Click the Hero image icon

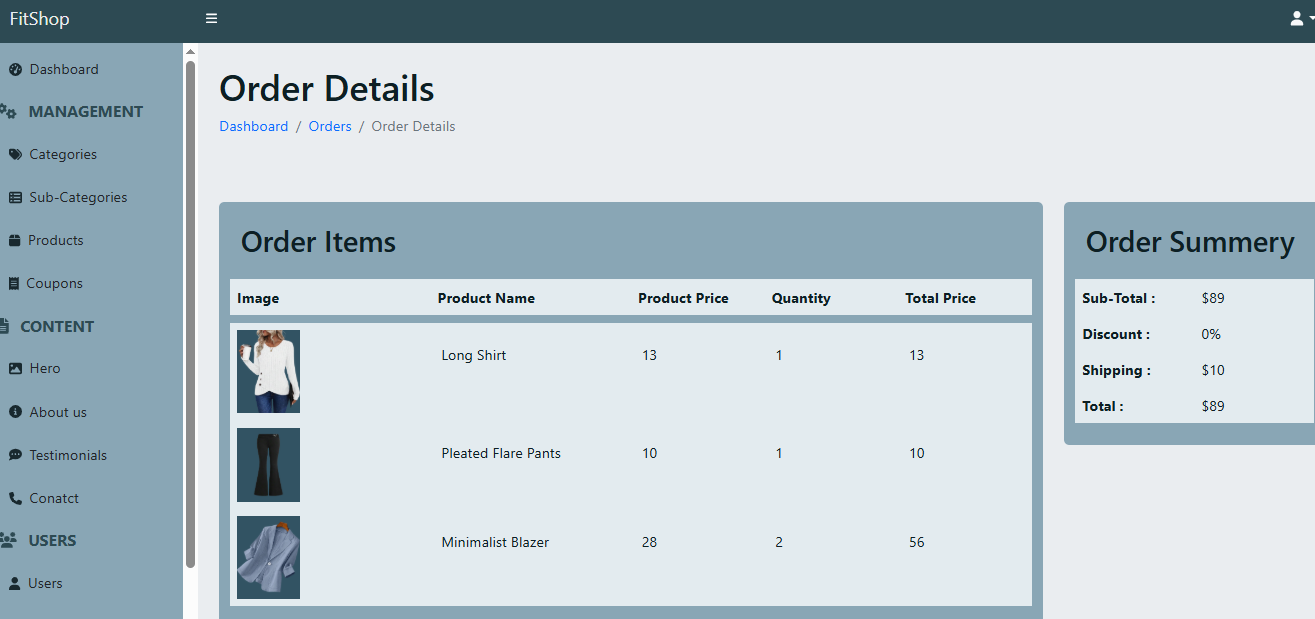click(15, 369)
